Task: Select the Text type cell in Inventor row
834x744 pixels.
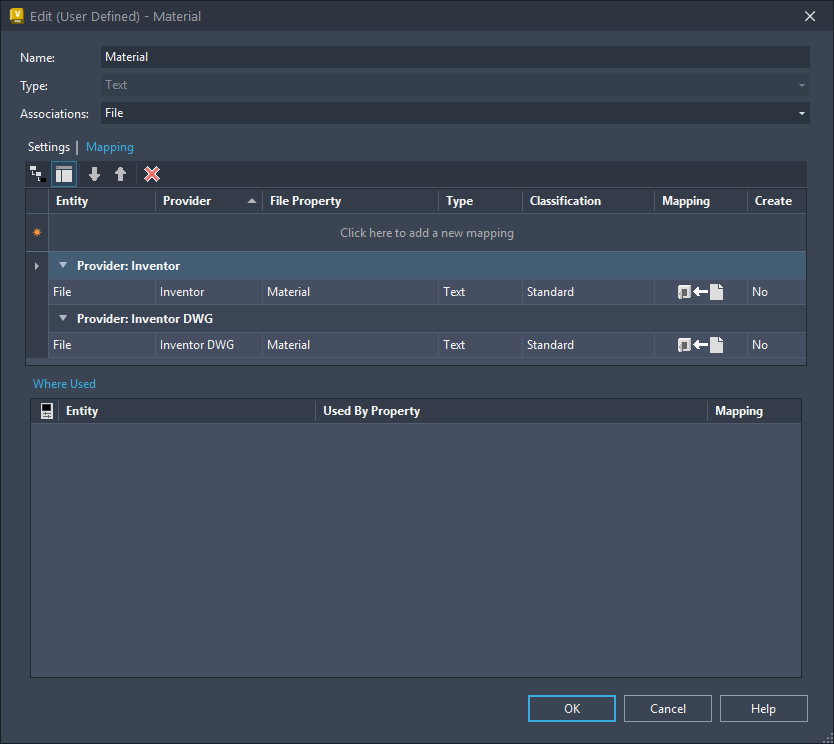Action: [480, 292]
